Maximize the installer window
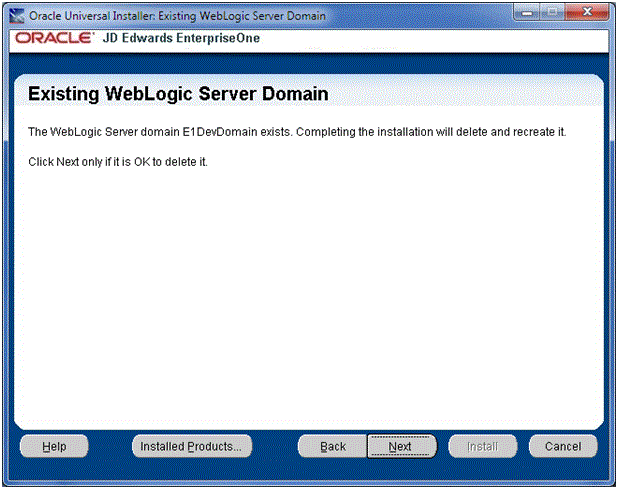Screen dimensions: 618x489 [552, 13]
